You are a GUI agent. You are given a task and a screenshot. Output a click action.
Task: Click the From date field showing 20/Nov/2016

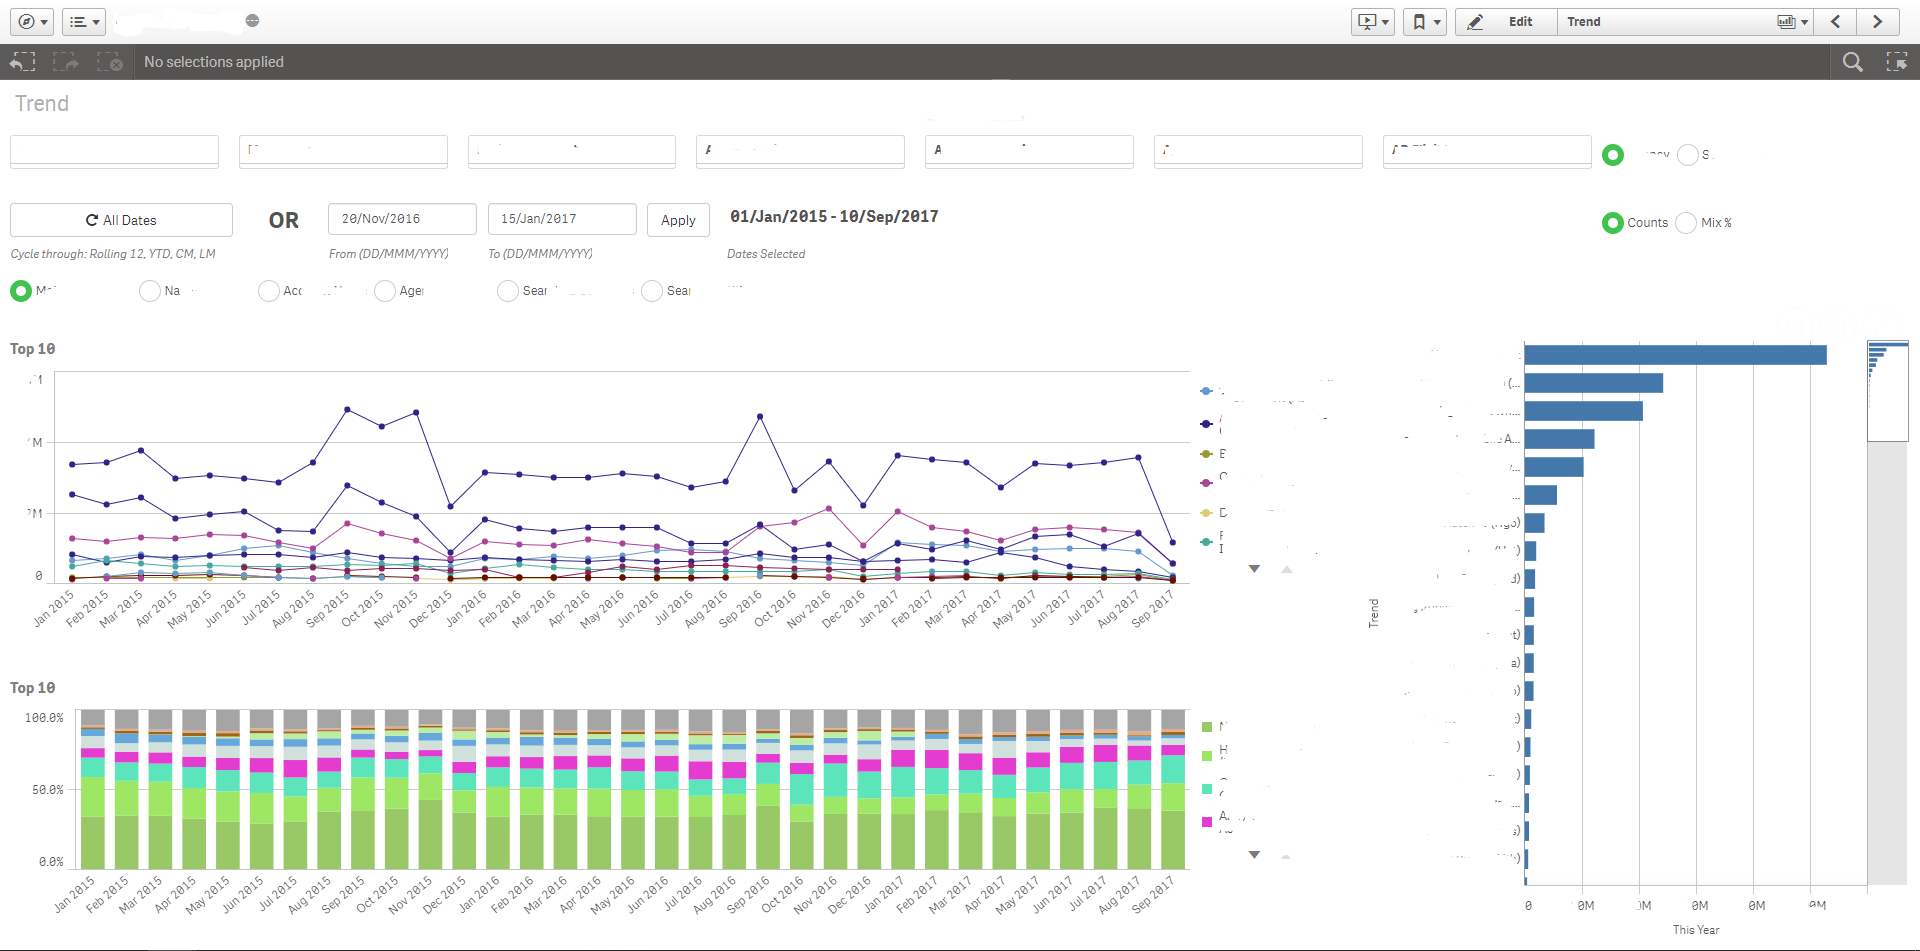402,218
